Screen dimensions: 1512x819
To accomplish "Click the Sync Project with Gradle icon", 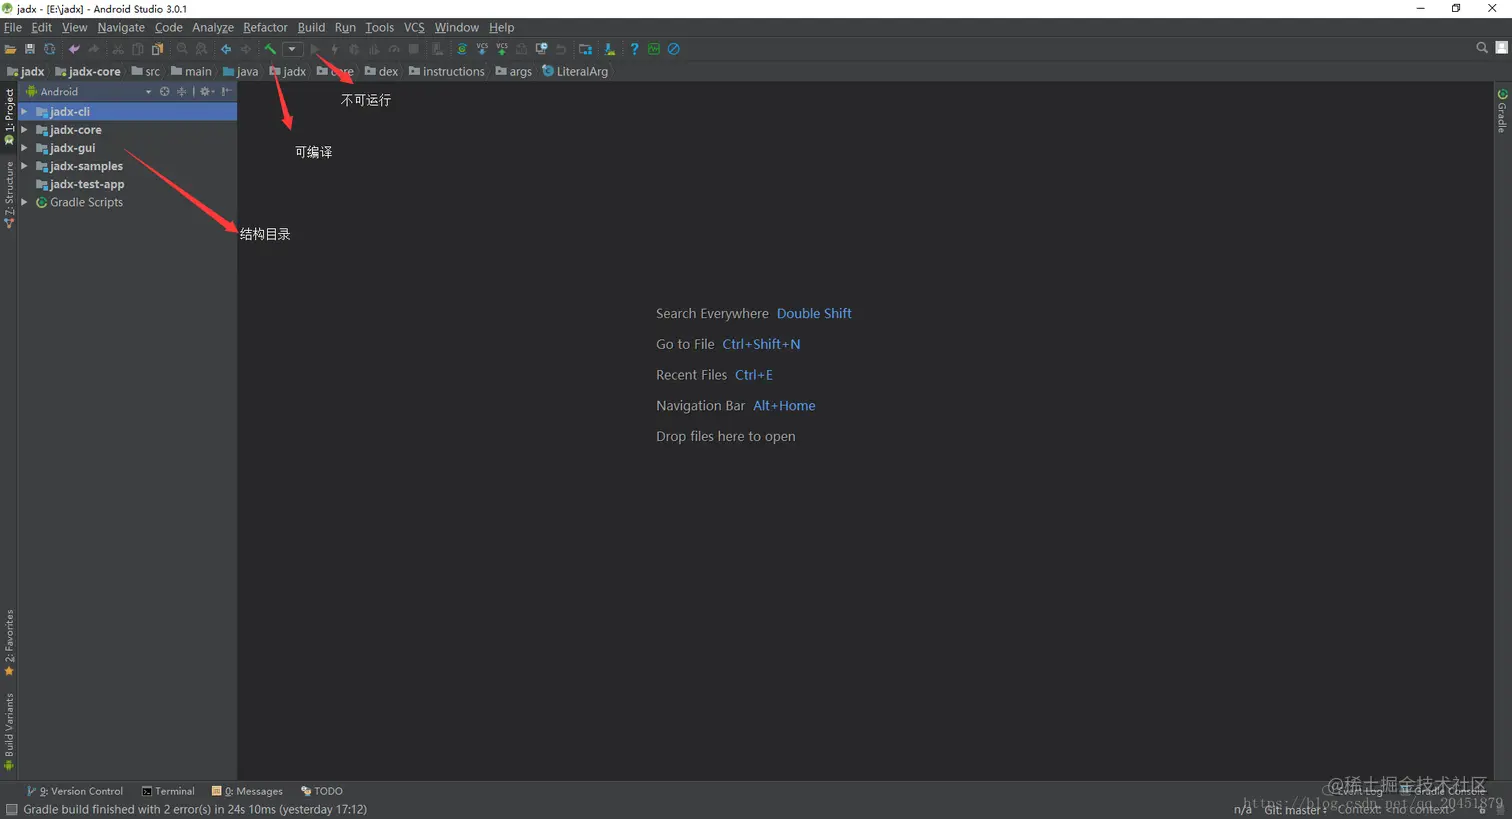I will 462,49.
